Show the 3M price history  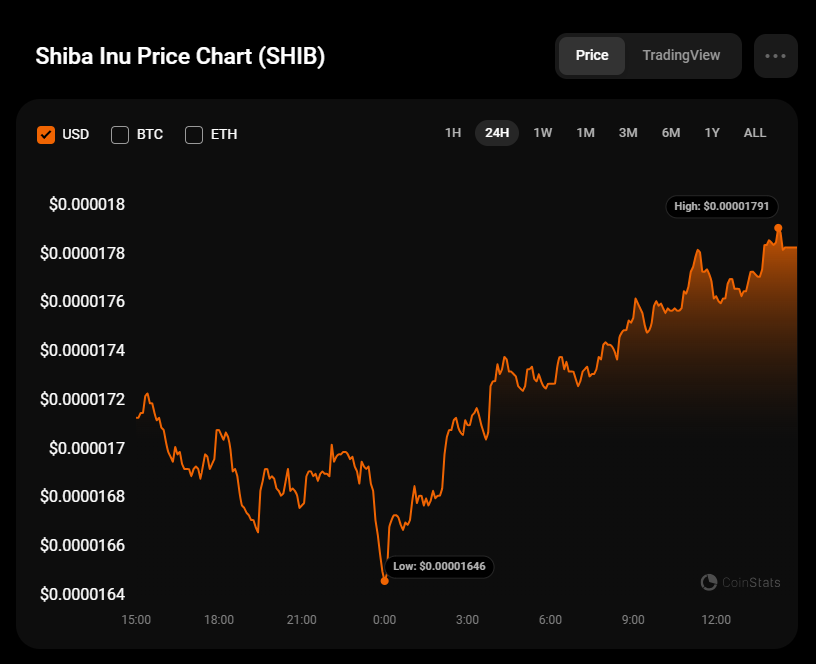click(628, 133)
